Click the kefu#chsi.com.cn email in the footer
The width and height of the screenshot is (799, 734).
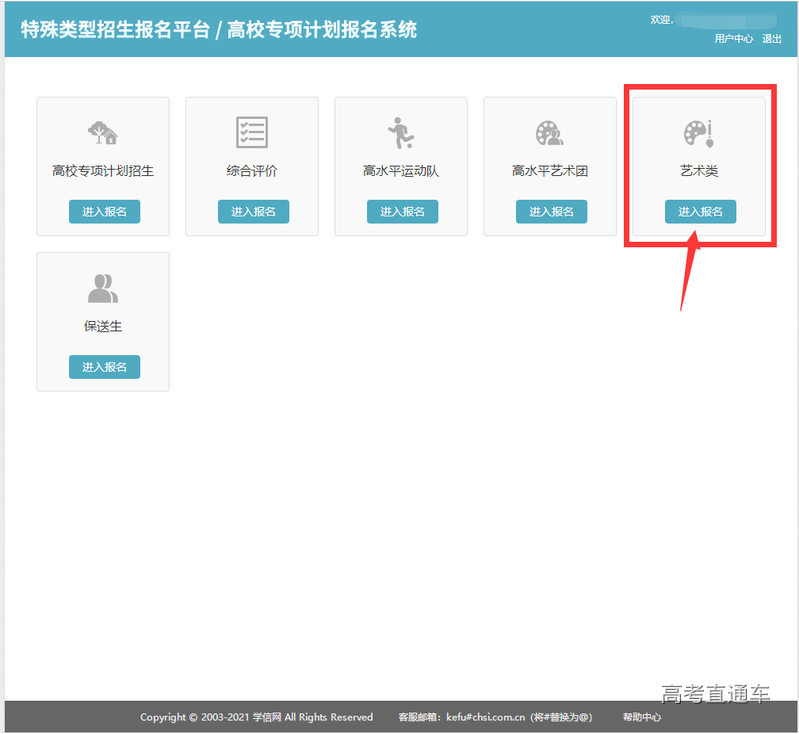click(x=485, y=717)
